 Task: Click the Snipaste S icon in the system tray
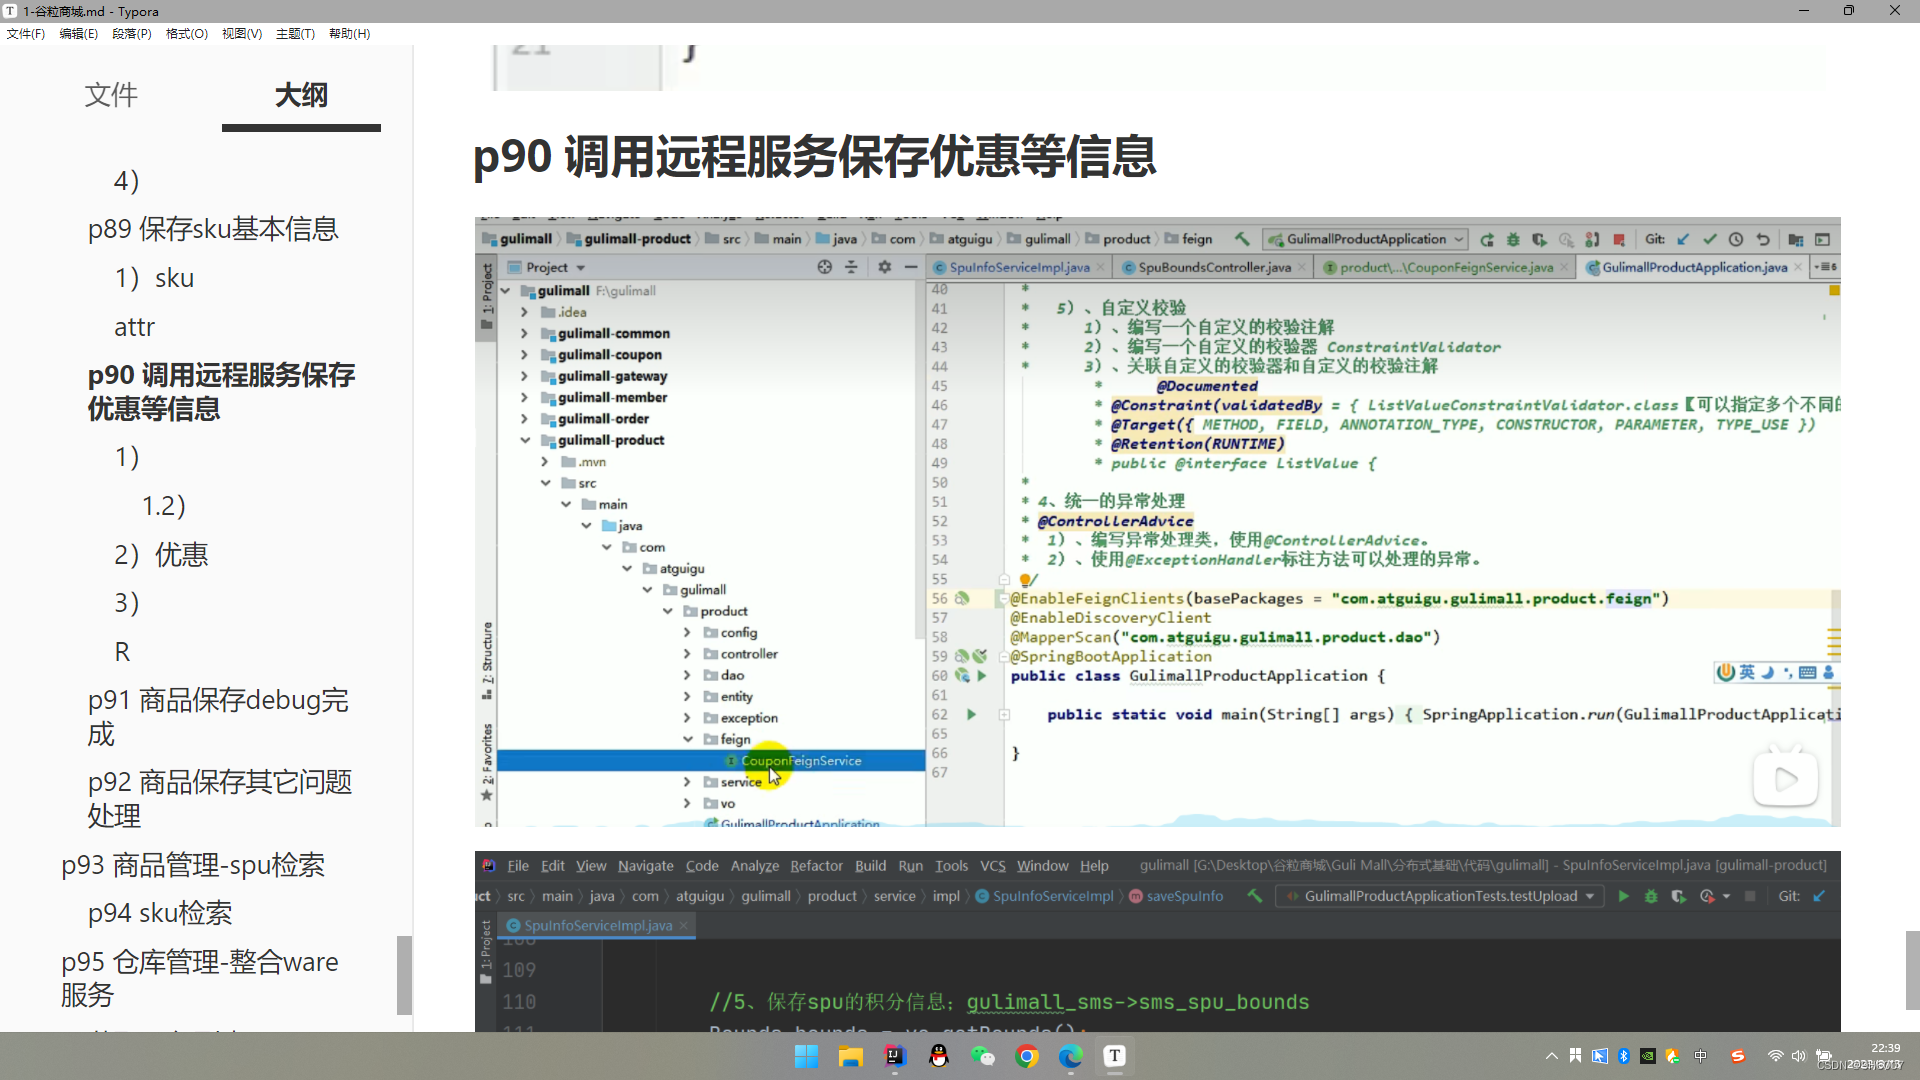tap(1737, 1056)
